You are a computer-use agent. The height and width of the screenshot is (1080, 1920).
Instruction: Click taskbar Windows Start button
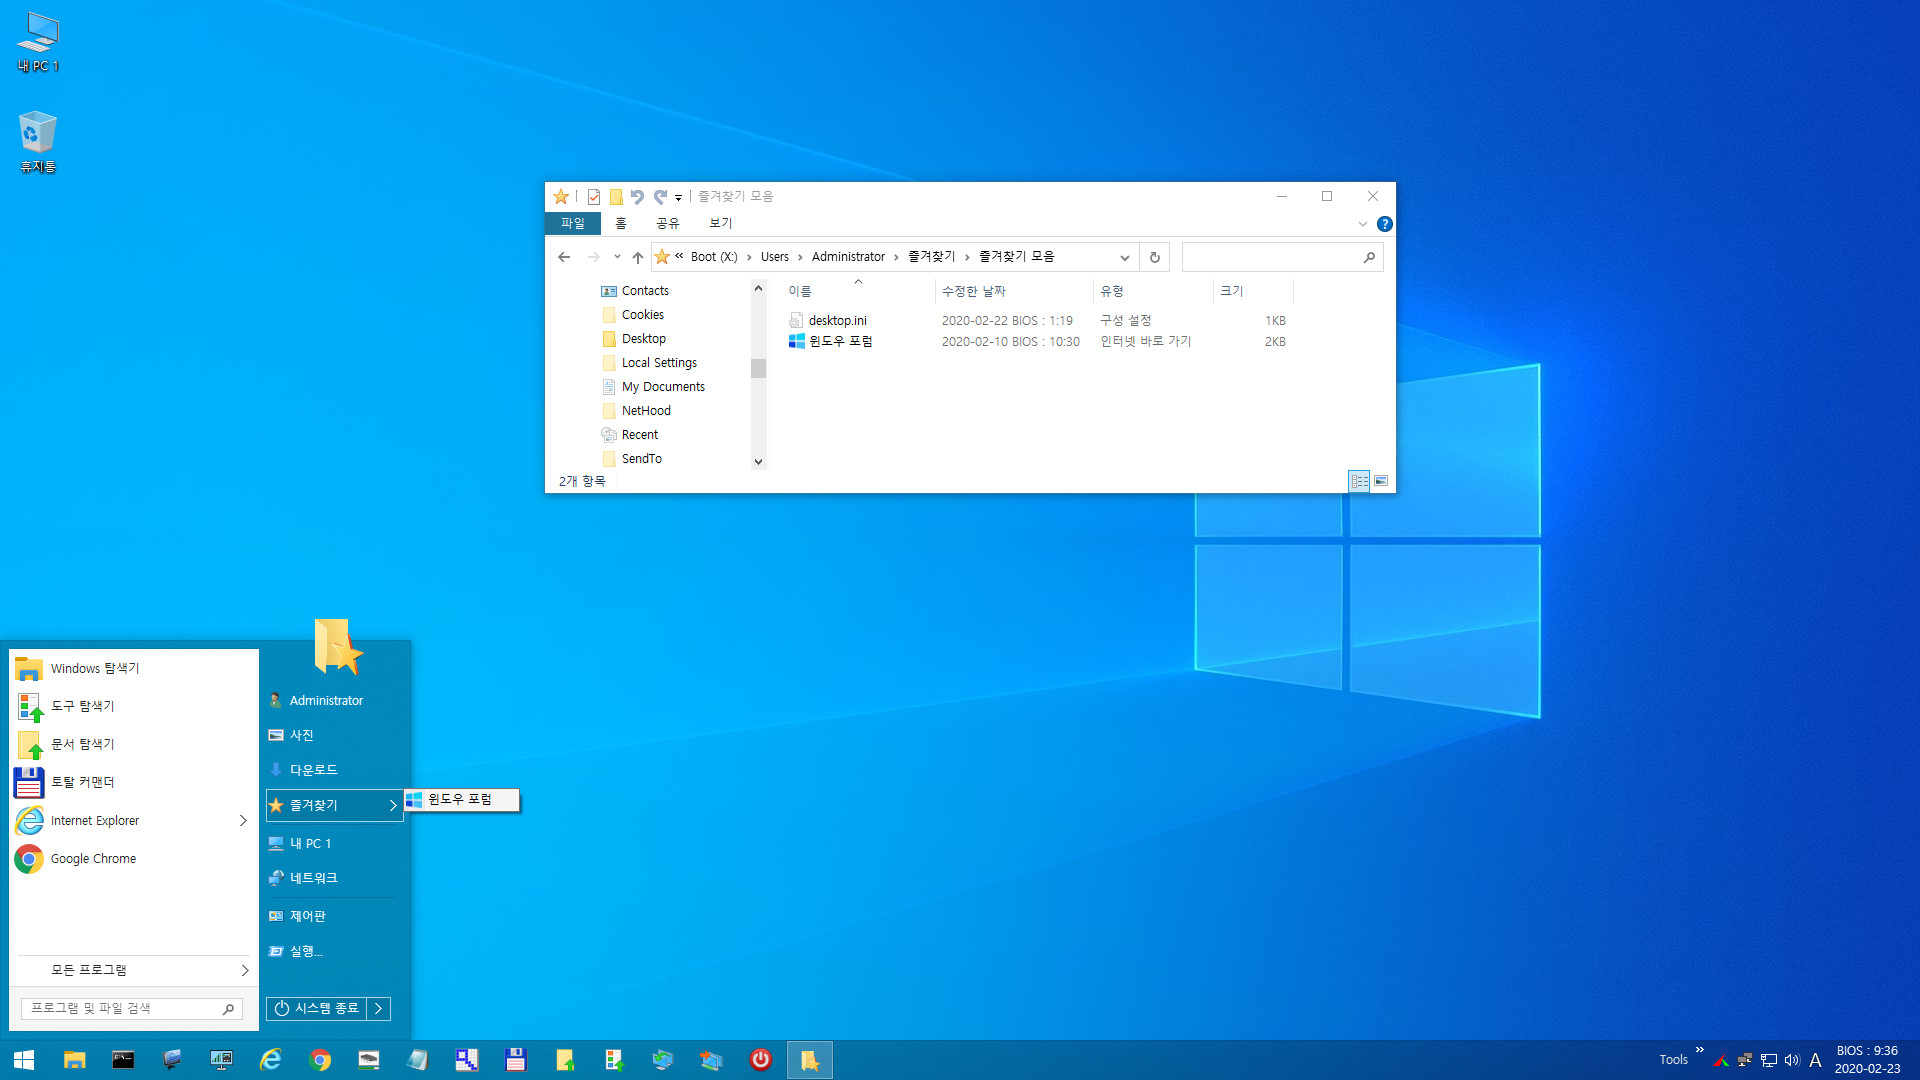point(24,1060)
